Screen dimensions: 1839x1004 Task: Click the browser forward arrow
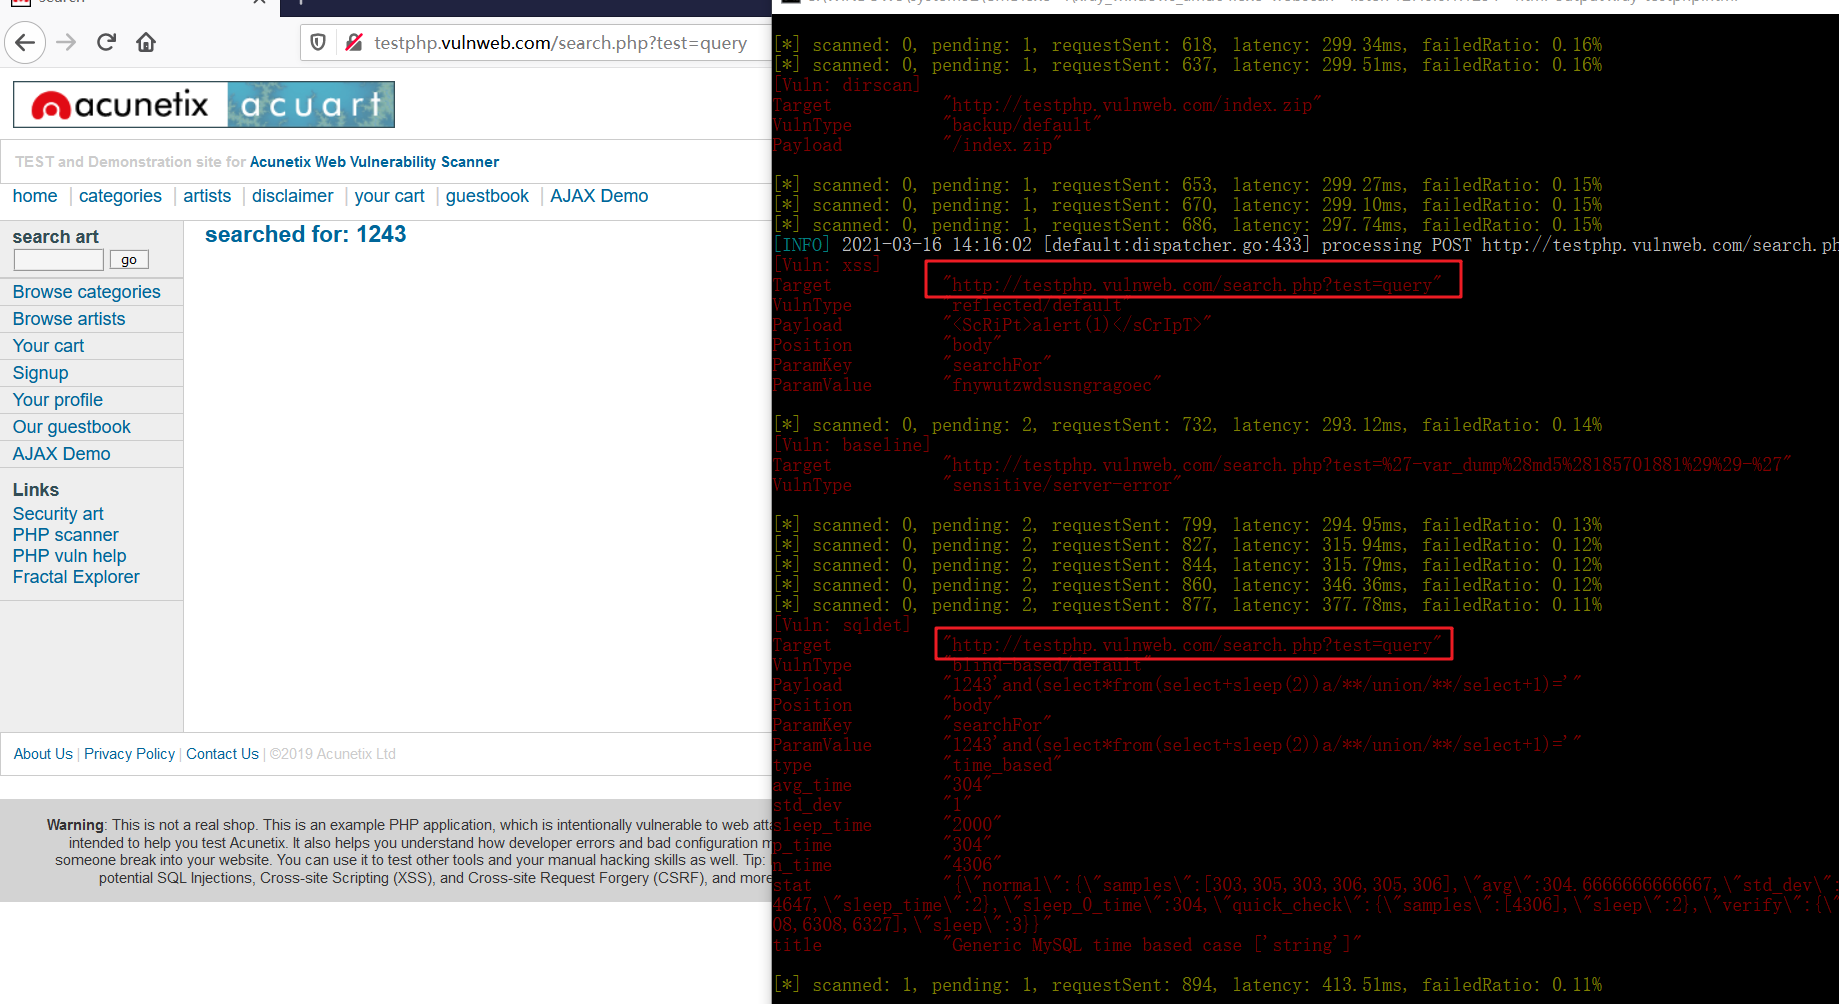tap(66, 42)
